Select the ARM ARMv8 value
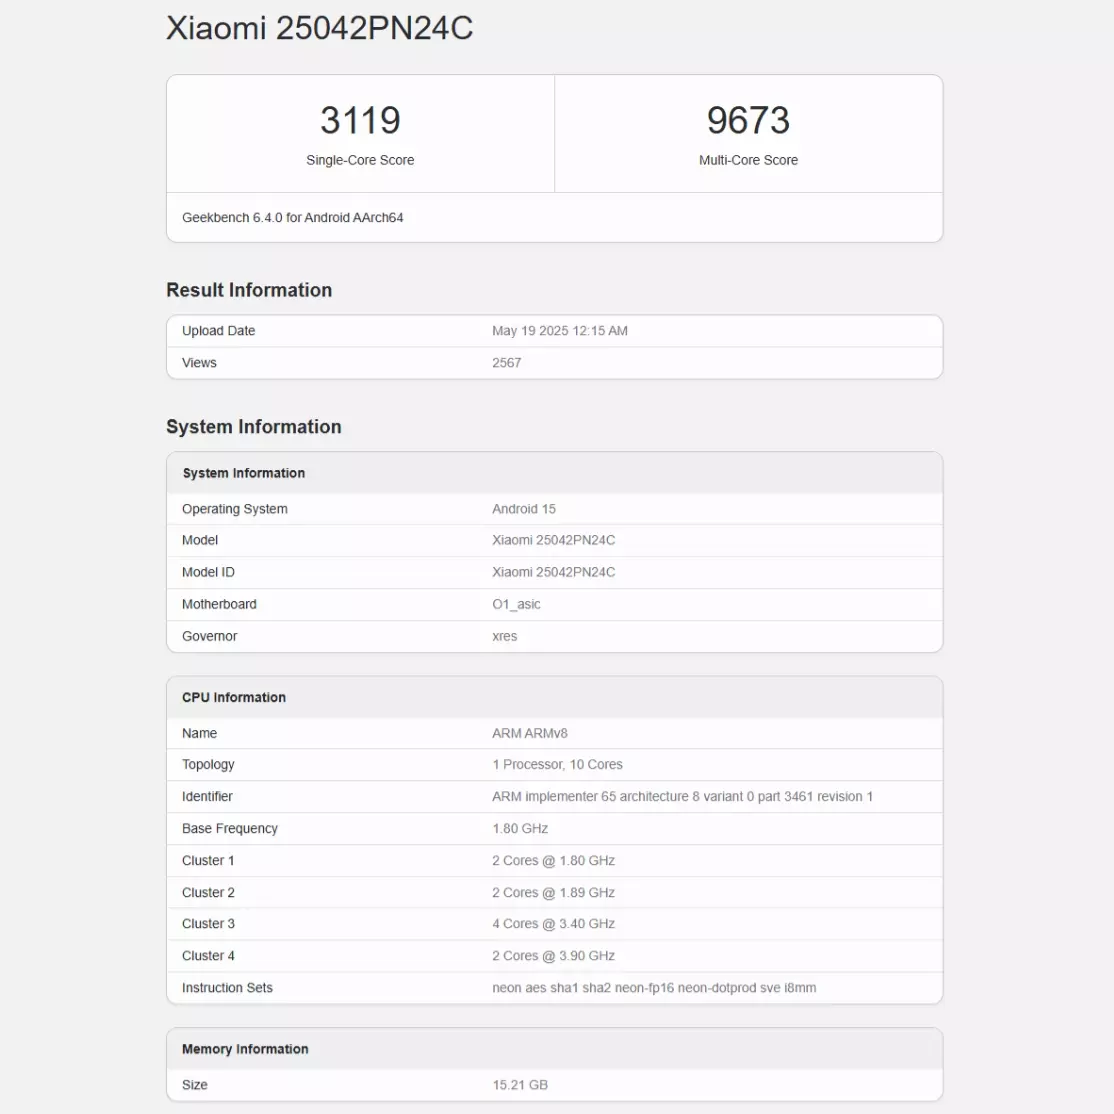This screenshot has height=1114, width=1114. point(530,733)
